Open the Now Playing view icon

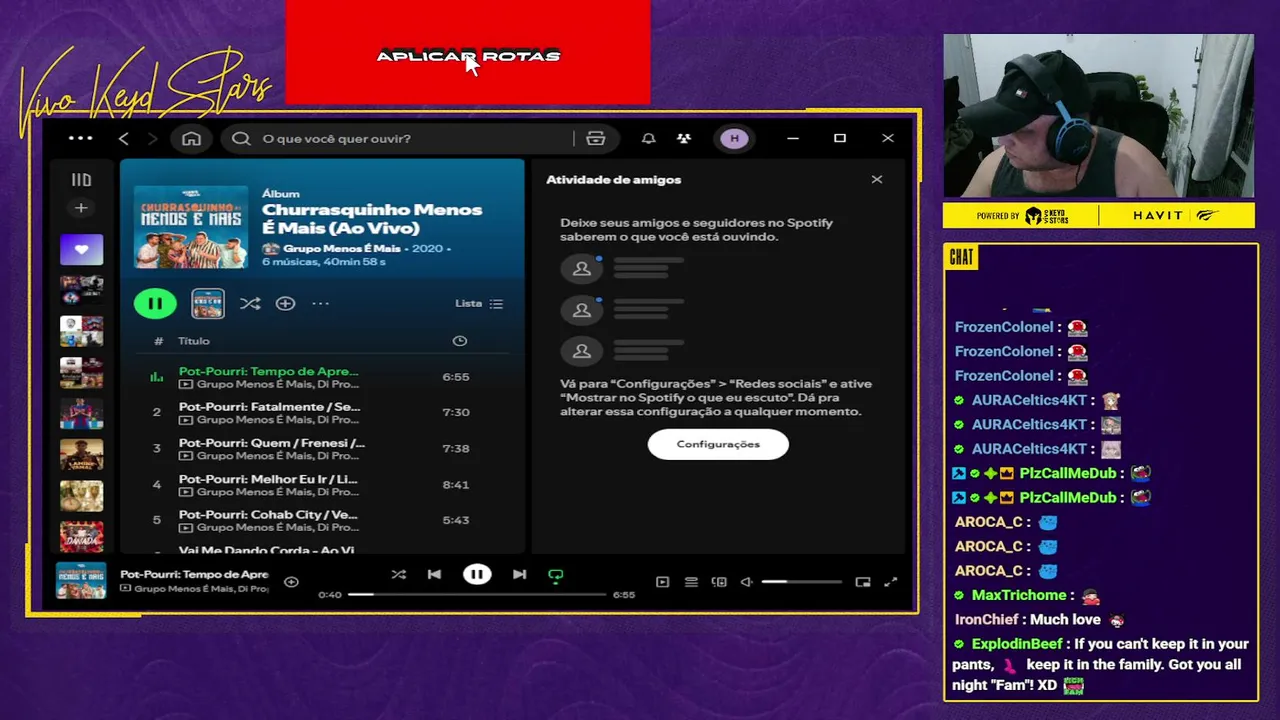point(662,582)
